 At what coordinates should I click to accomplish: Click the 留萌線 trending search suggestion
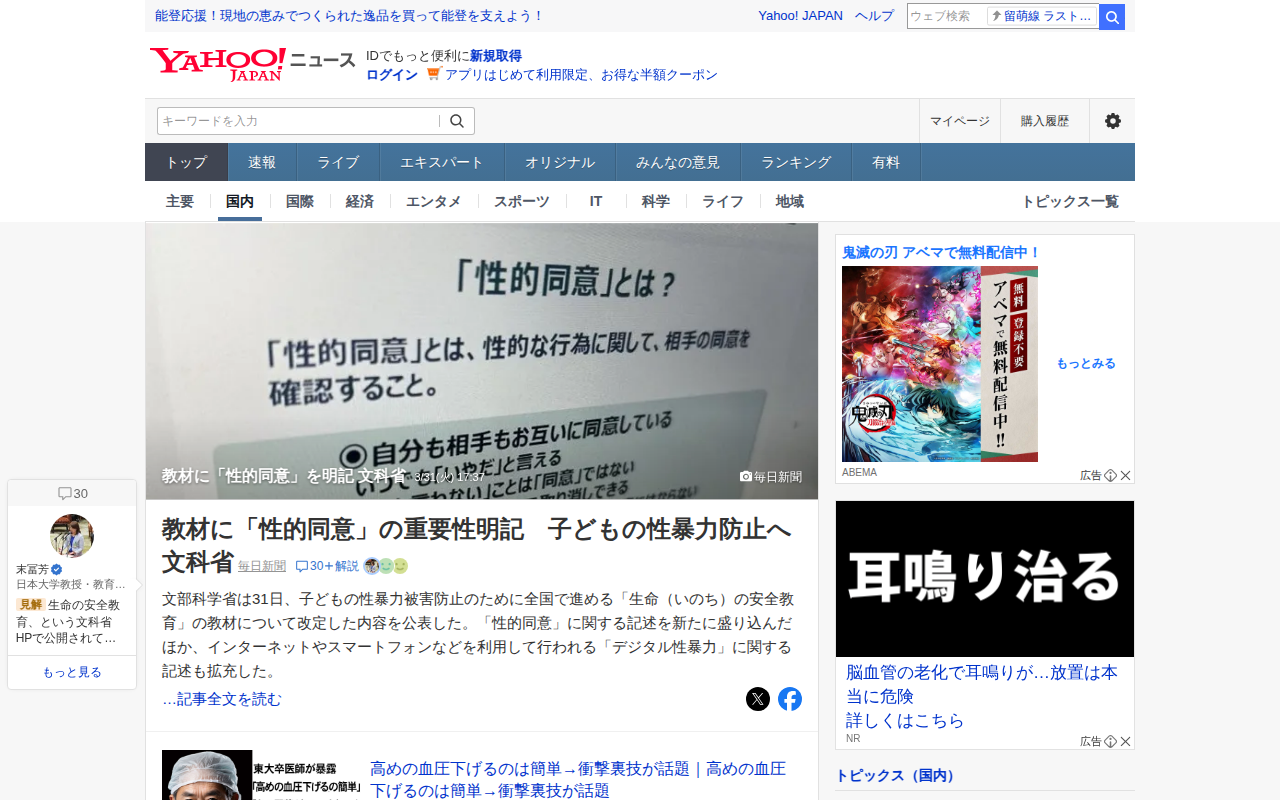1042,16
